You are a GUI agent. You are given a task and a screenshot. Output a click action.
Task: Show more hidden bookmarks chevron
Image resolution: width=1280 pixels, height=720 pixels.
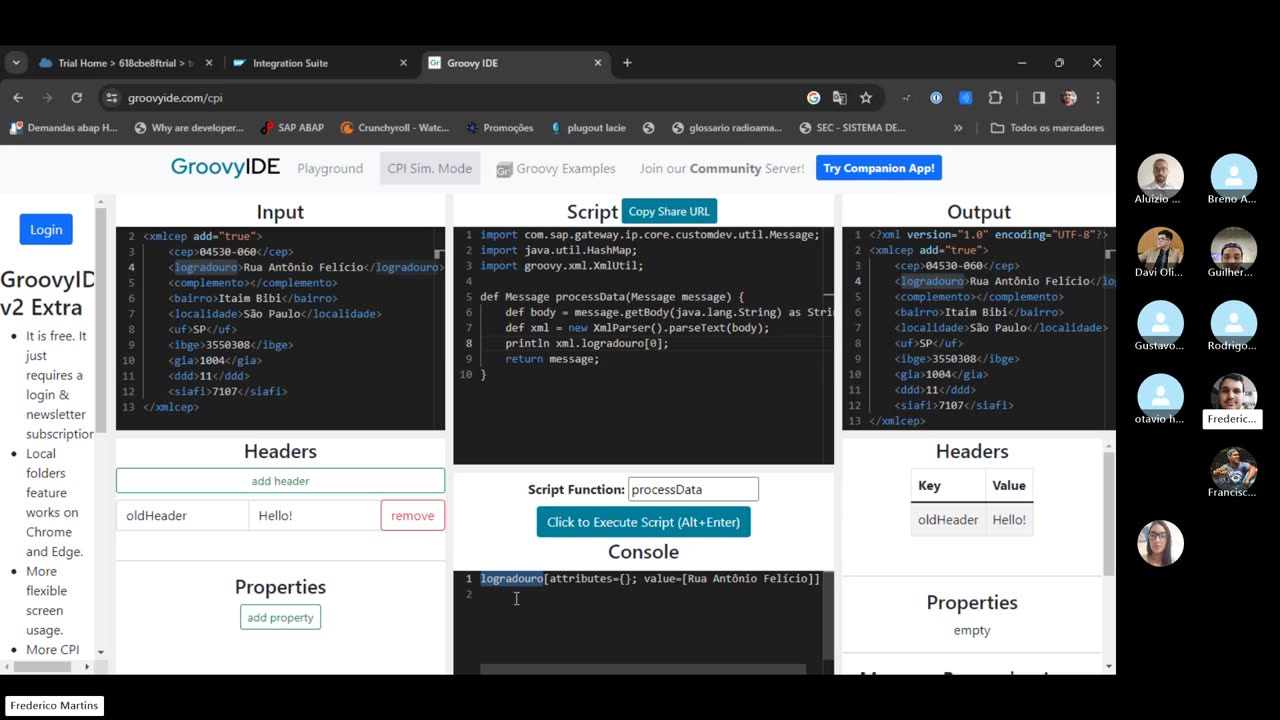tap(958, 128)
